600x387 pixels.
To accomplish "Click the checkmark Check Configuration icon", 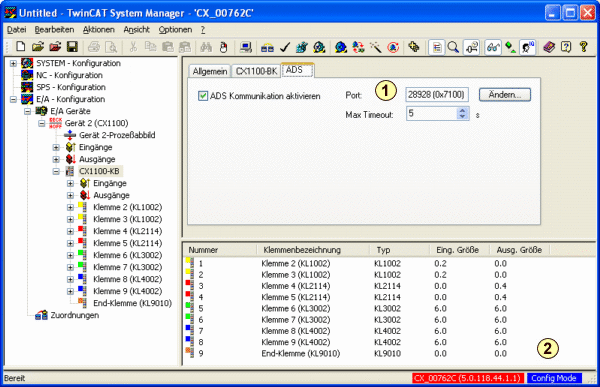I will [x=285, y=47].
